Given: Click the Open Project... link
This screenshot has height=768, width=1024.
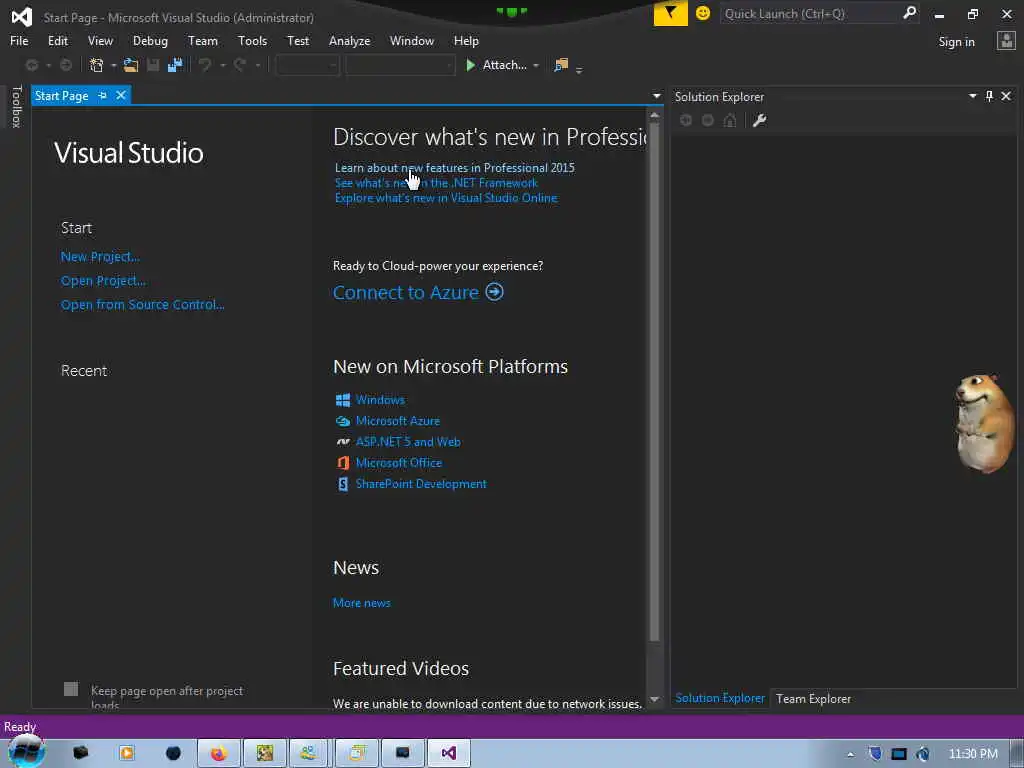Looking at the screenshot, I should [x=103, y=281].
